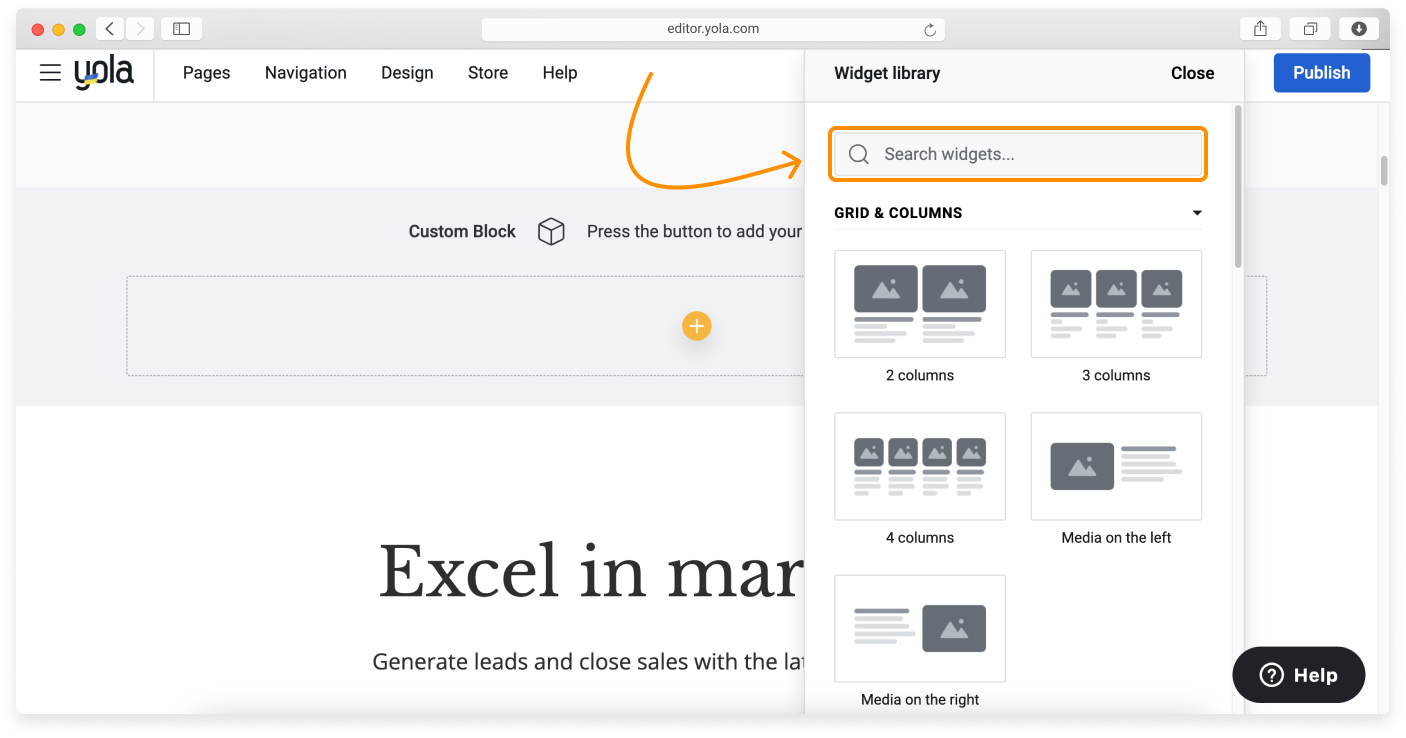Screen dimensions: 1406x738
Task: Open the hamburger menu beside Yola logo
Action: [x=50, y=73]
